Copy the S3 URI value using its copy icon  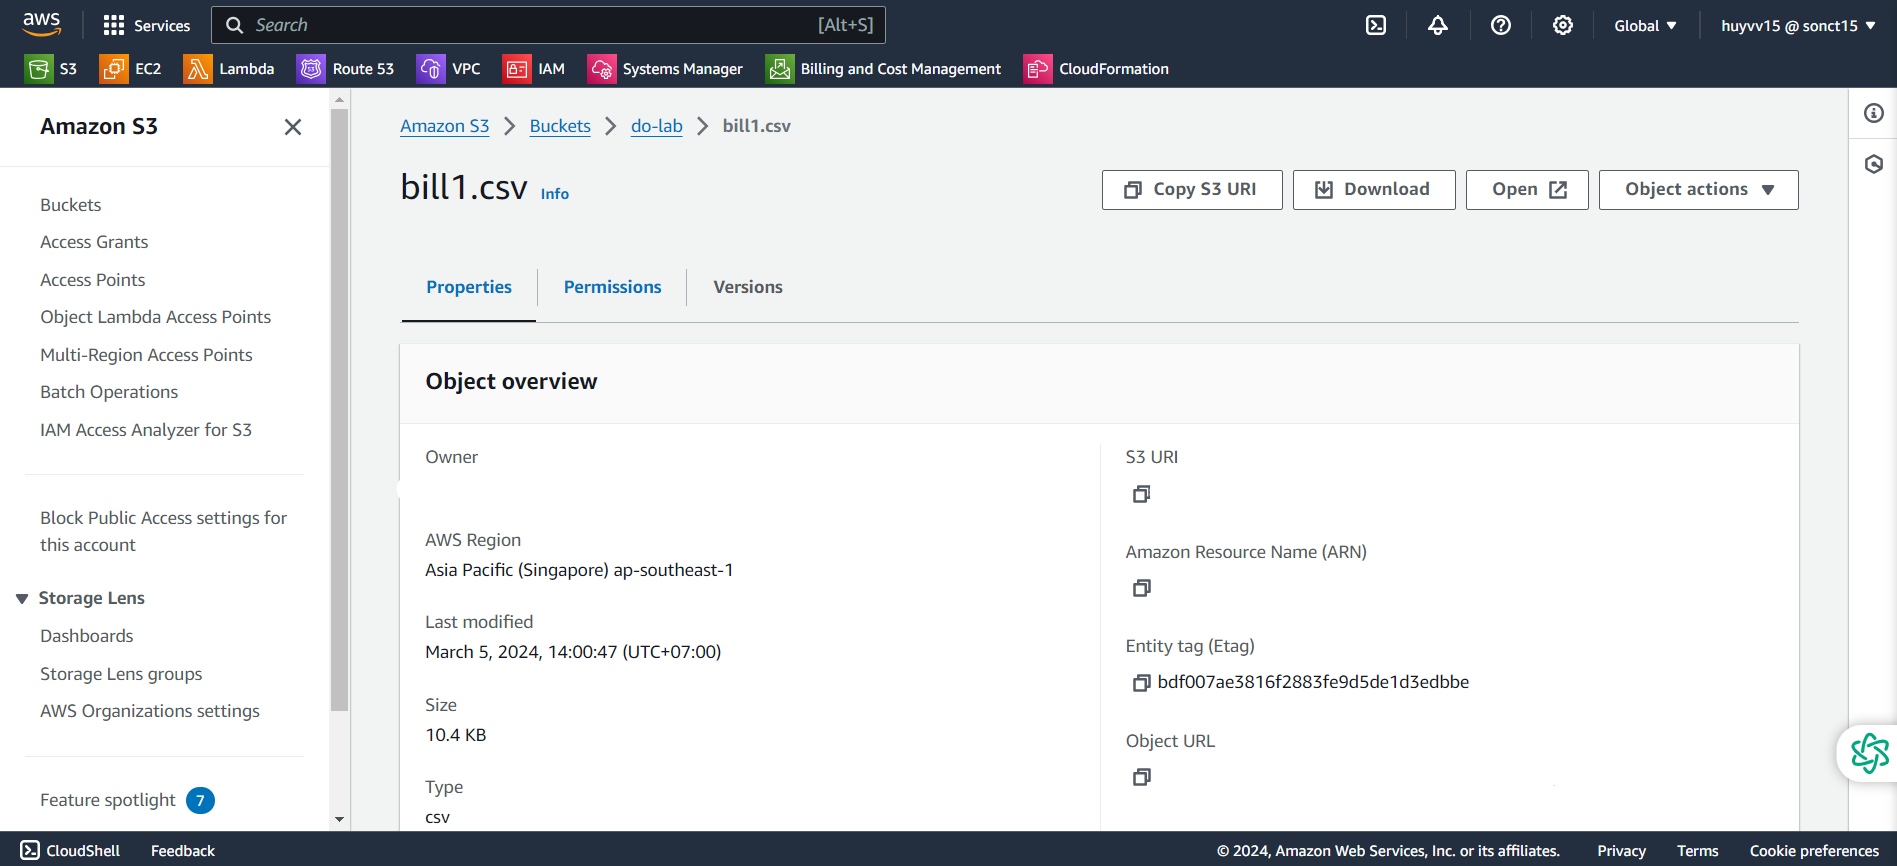click(1141, 494)
